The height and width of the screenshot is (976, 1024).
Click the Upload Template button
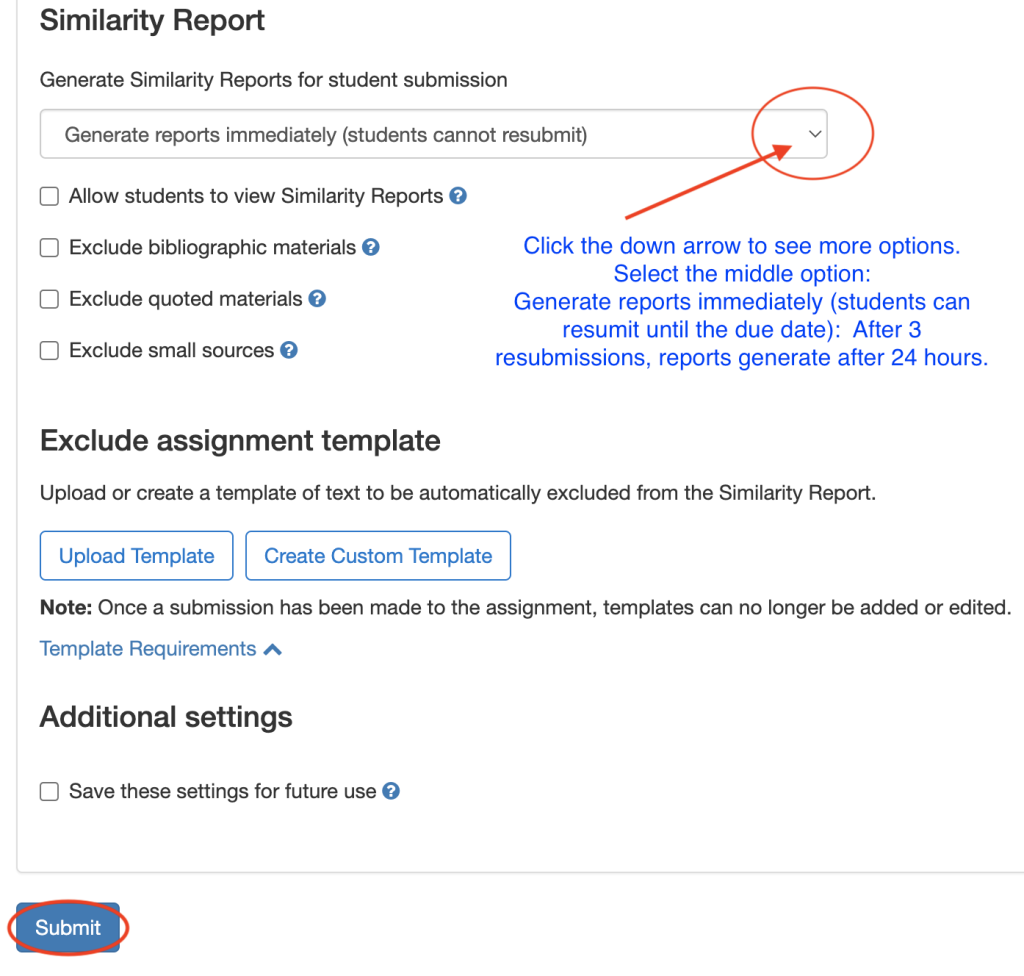click(x=136, y=556)
